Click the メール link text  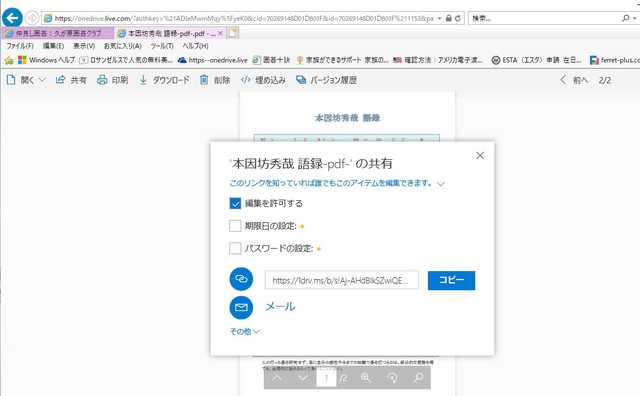point(280,307)
